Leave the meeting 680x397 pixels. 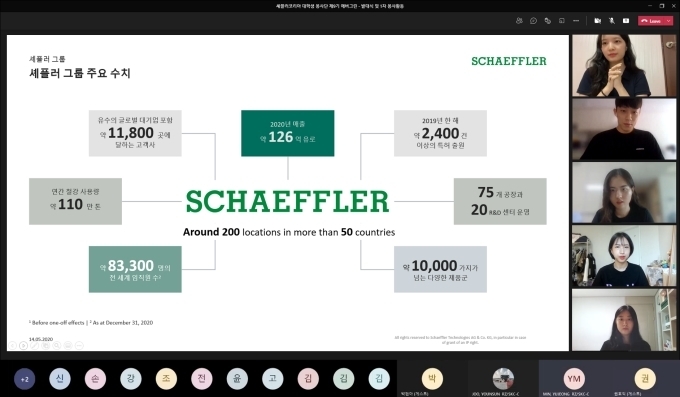651,21
